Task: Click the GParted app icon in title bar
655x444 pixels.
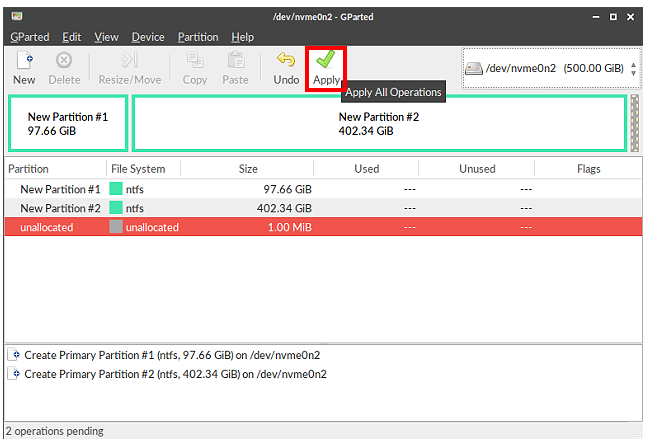Action: (x=17, y=17)
